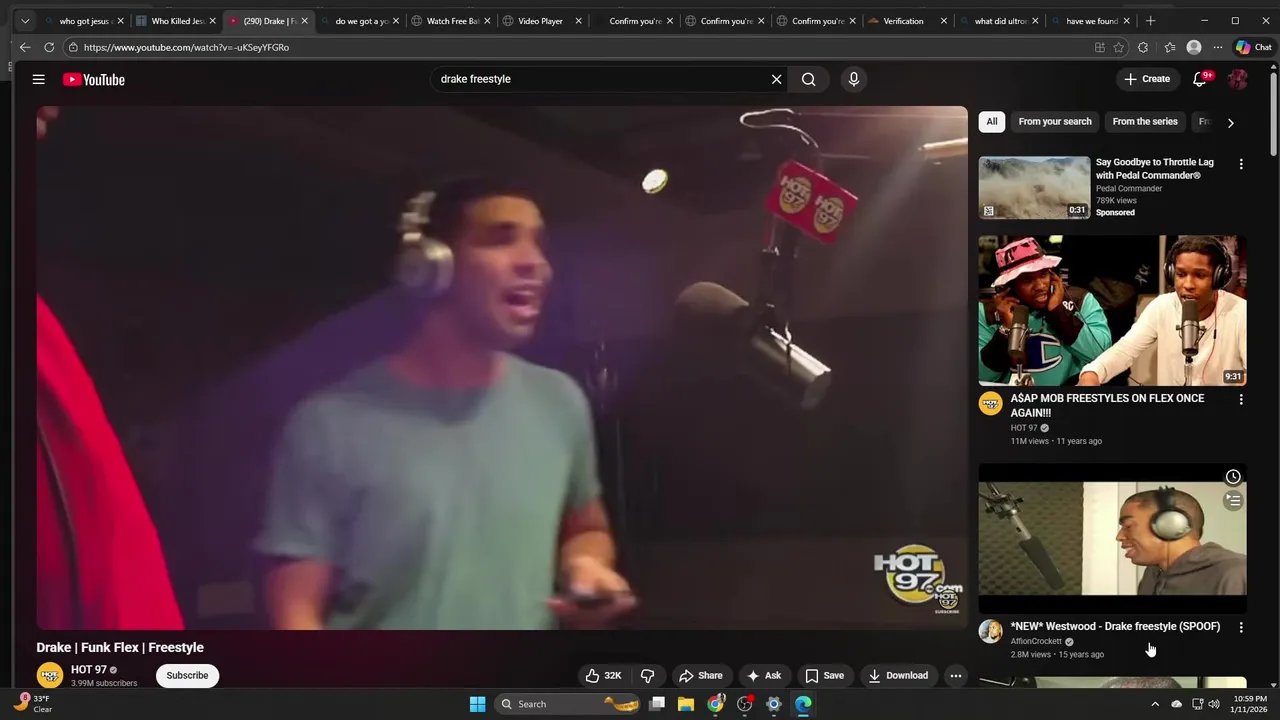
Task: Subscribe to the HOT 97 channel
Action: point(187,676)
